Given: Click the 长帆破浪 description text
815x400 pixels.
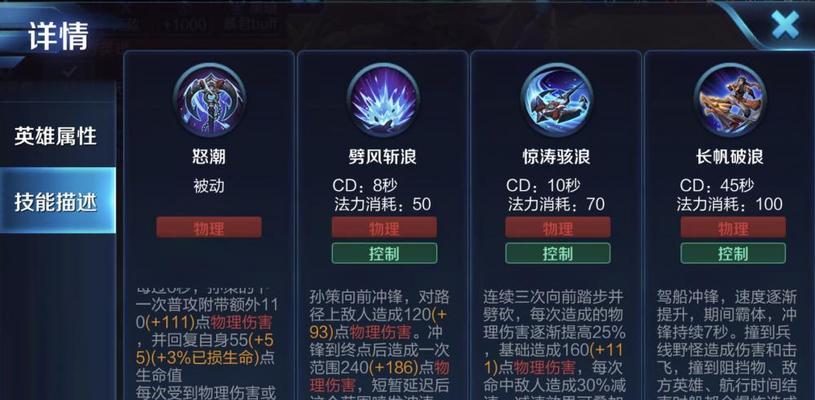Looking at the screenshot, I should point(727,344).
